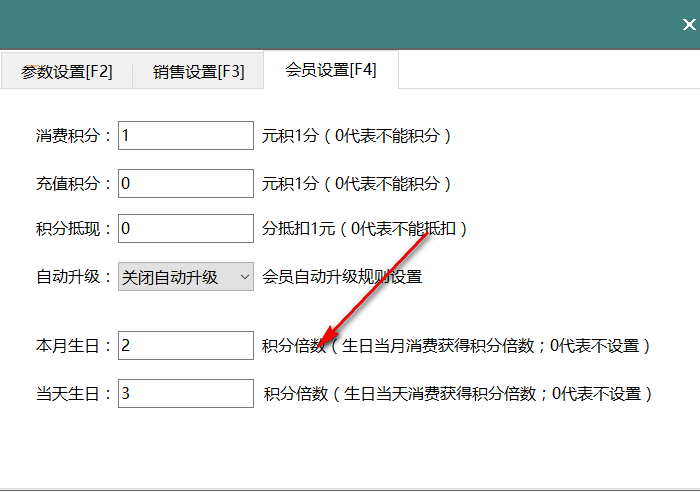700x493 pixels.
Task: Switch to the 参数设置[F2] tab
Action: (67, 71)
